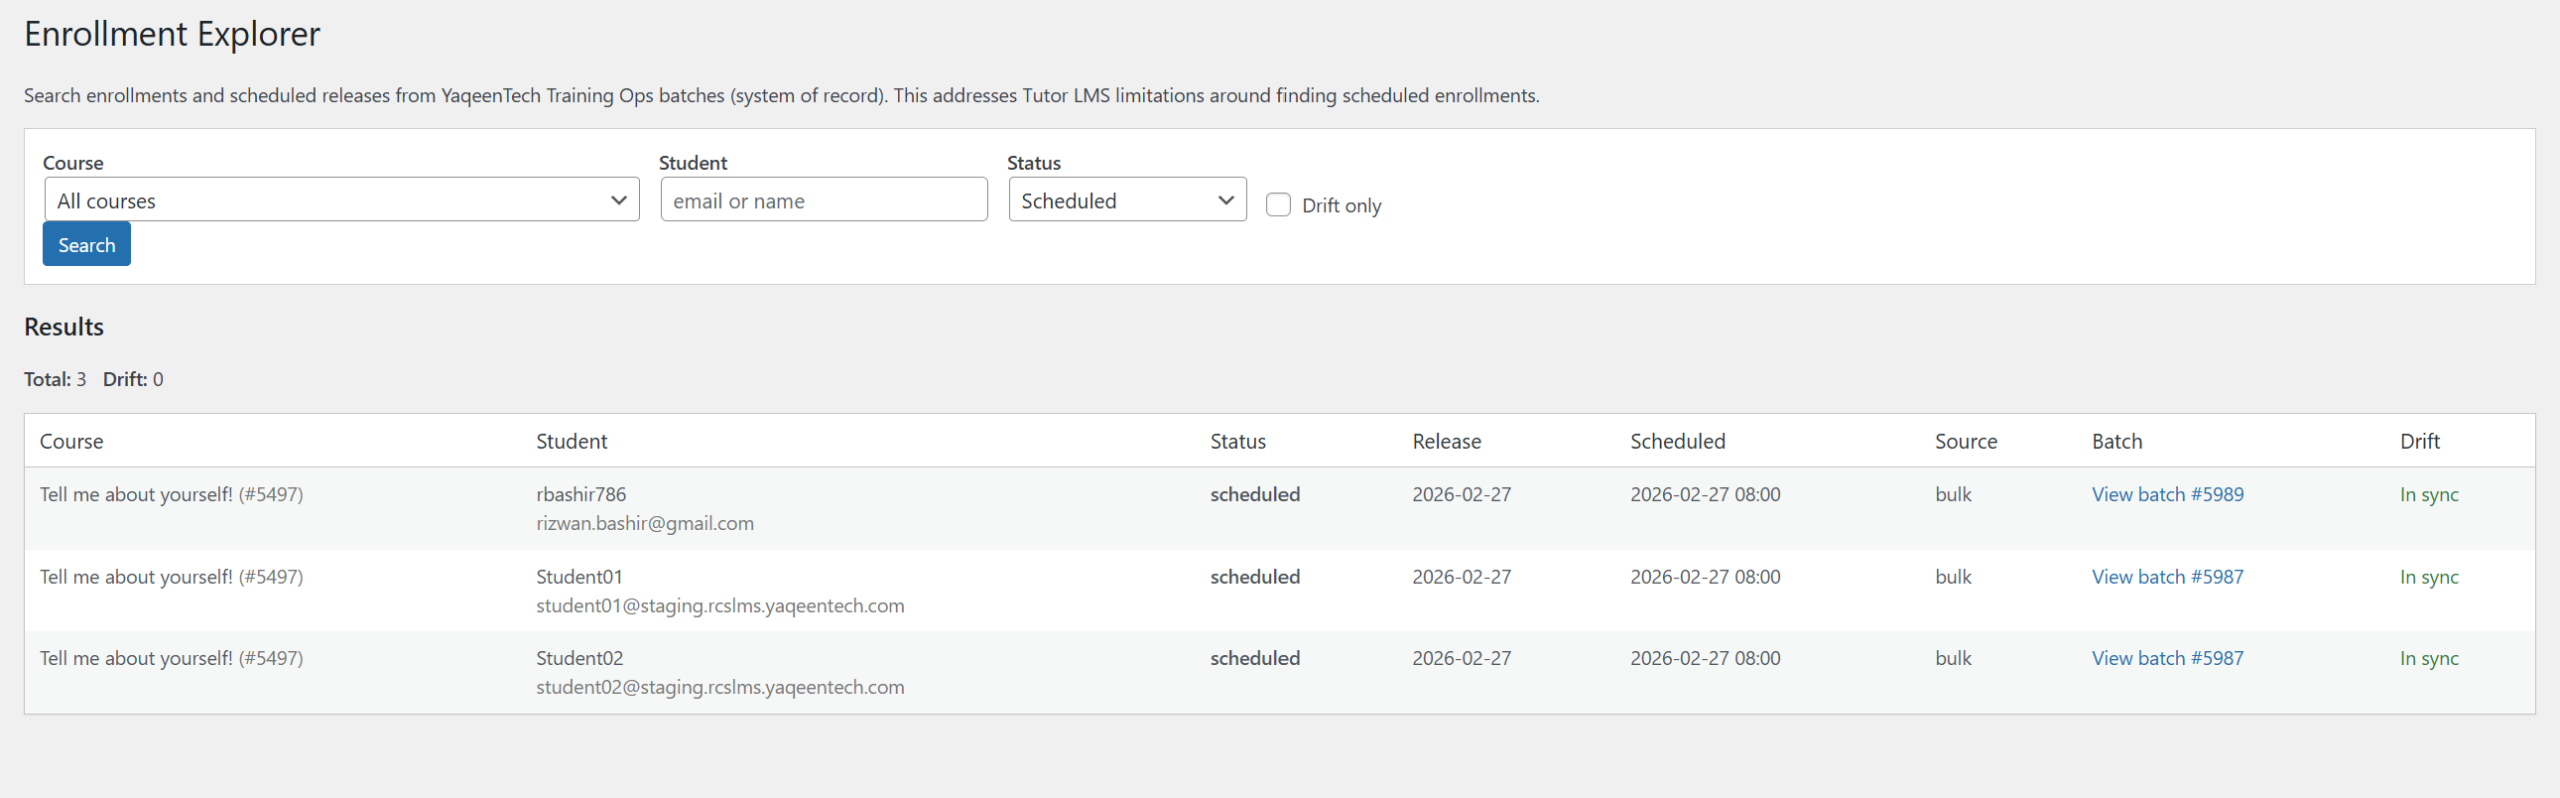Image resolution: width=2560 pixels, height=798 pixels.
Task: Click the Drift column header
Action: click(2419, 441)
